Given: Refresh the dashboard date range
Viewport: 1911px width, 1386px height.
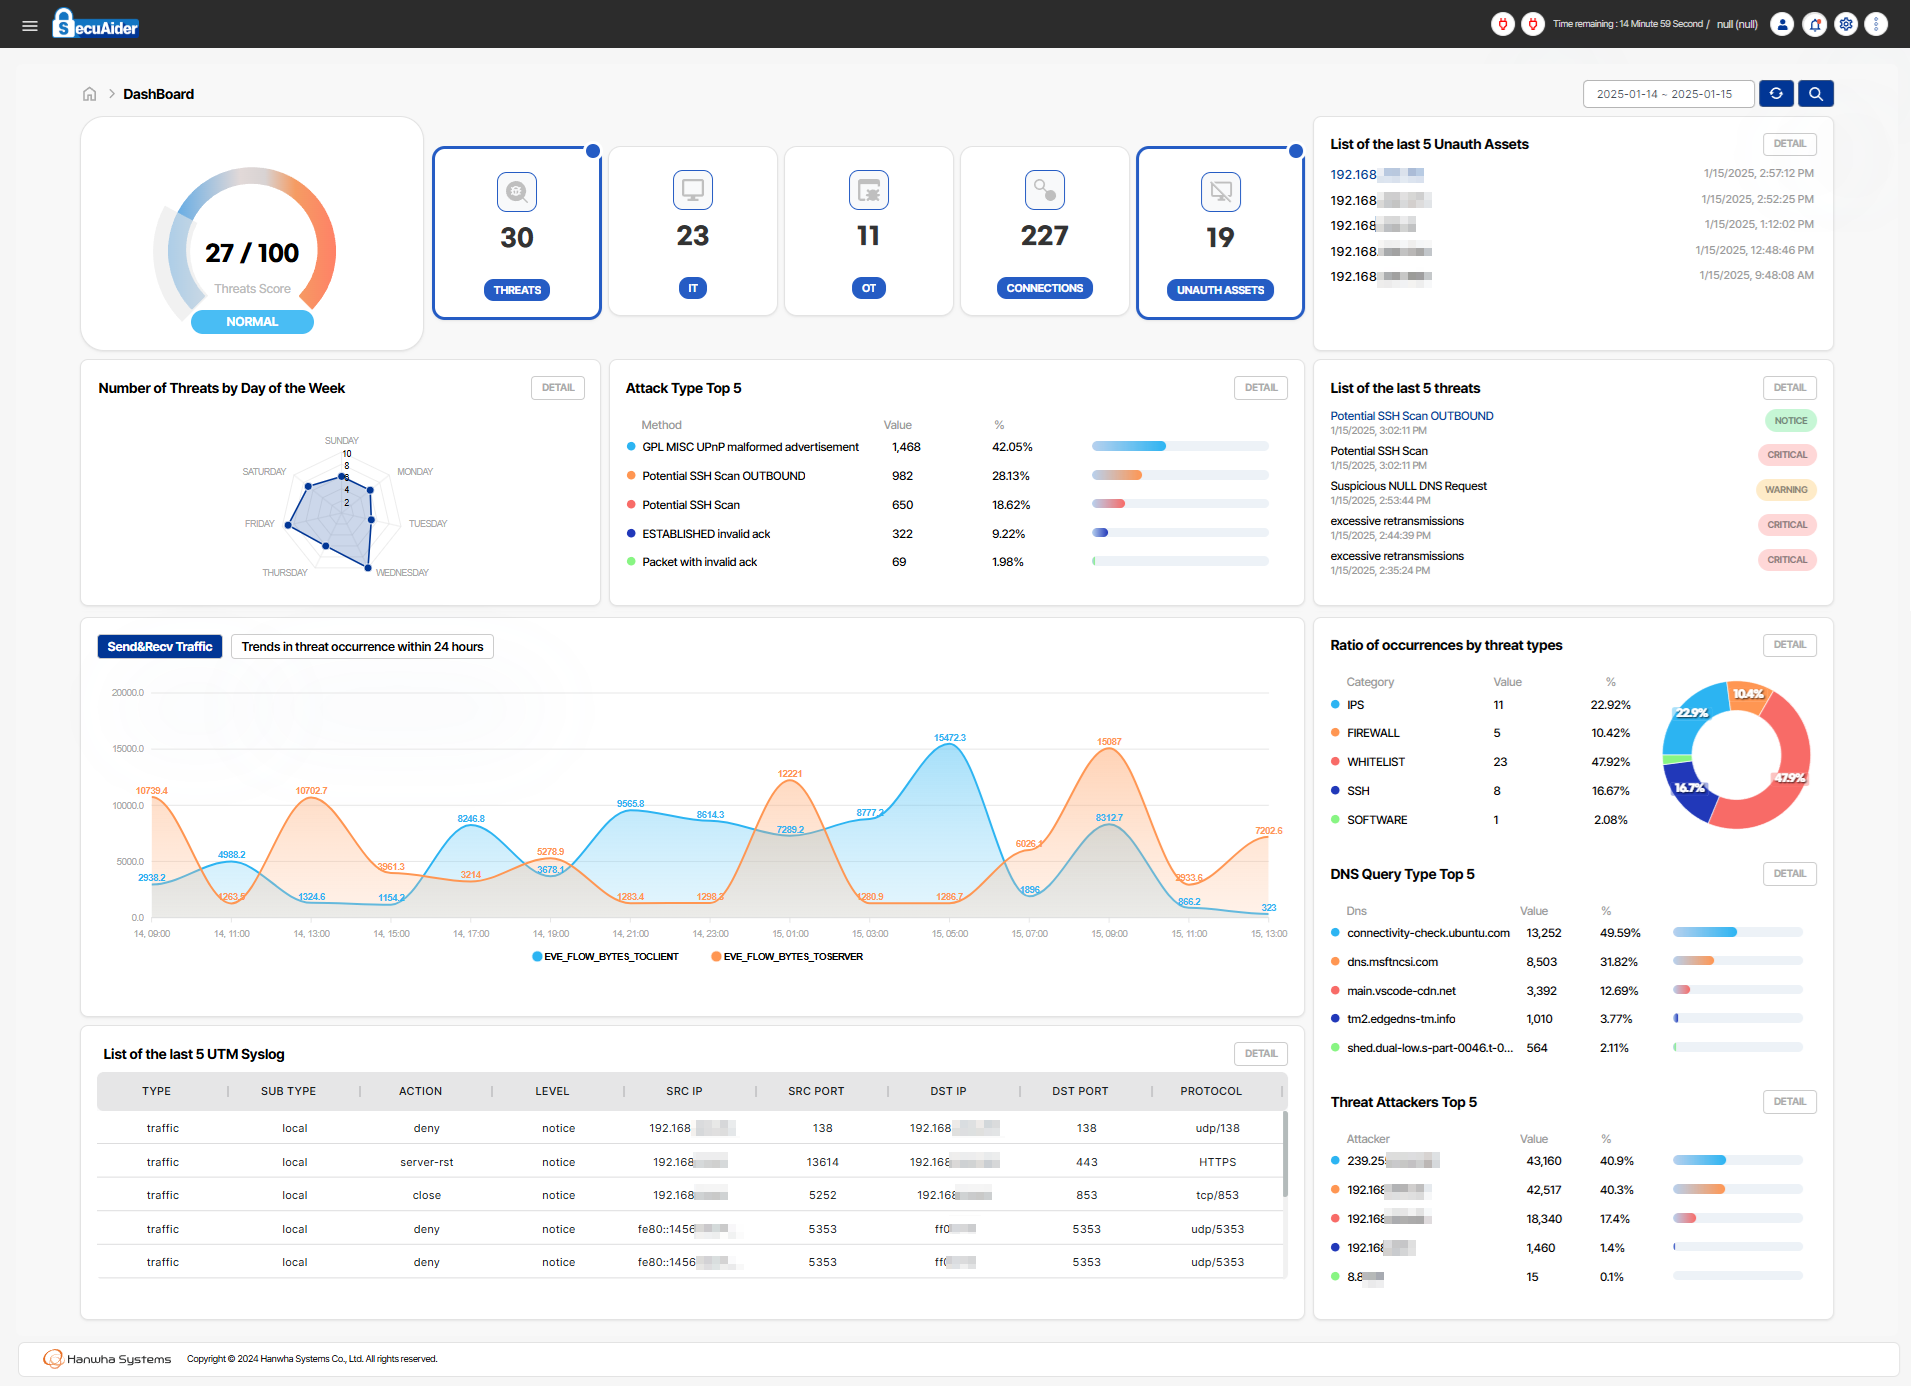Looking at the screenshot, I should 1776,94.
